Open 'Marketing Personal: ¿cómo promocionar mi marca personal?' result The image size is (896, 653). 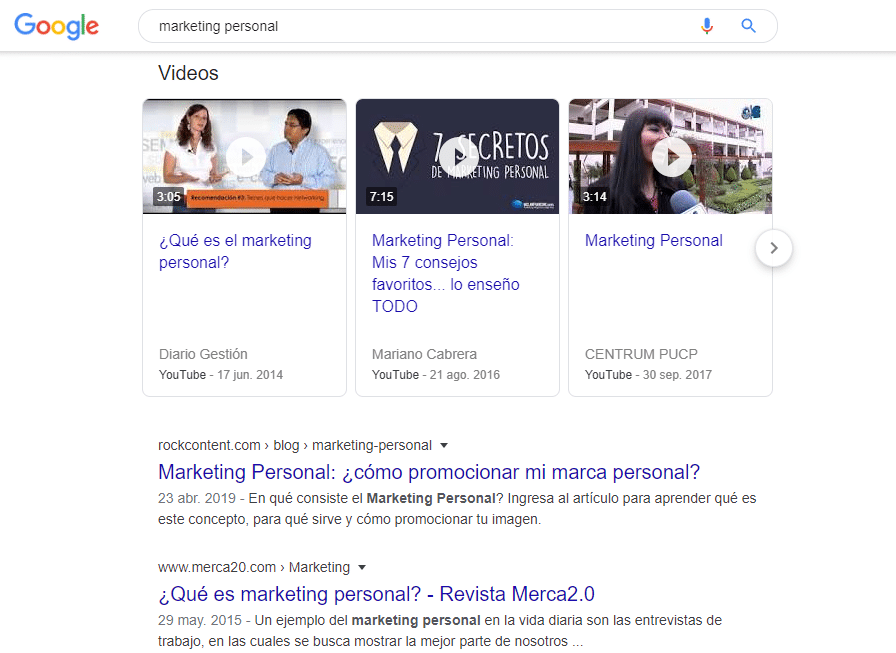pos(429,472)
